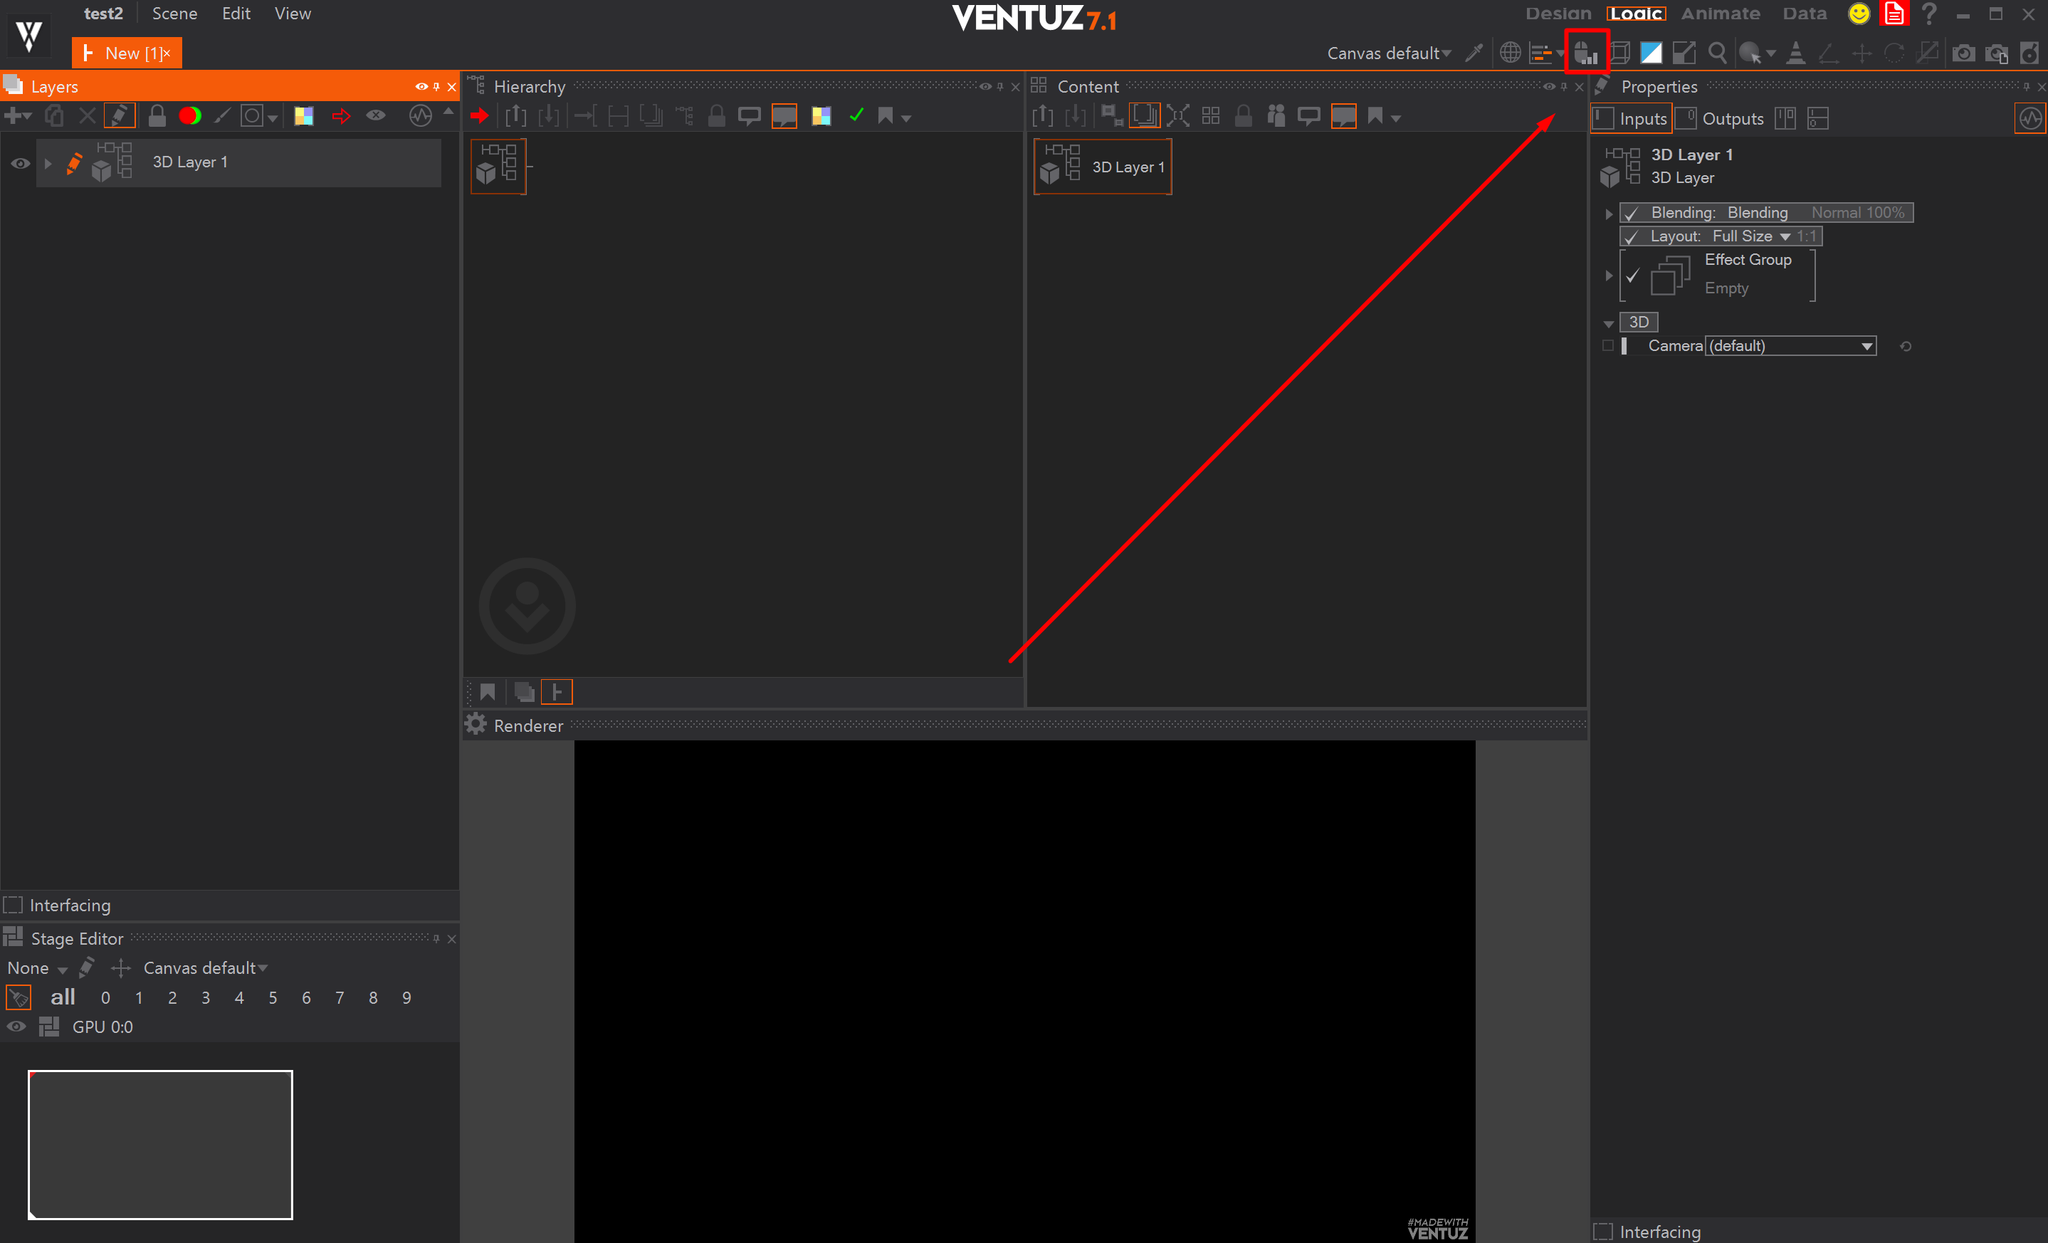Screen dimensions: 2048x1243
Task: Switch to the Design workspace
Action: [1558, 13]
